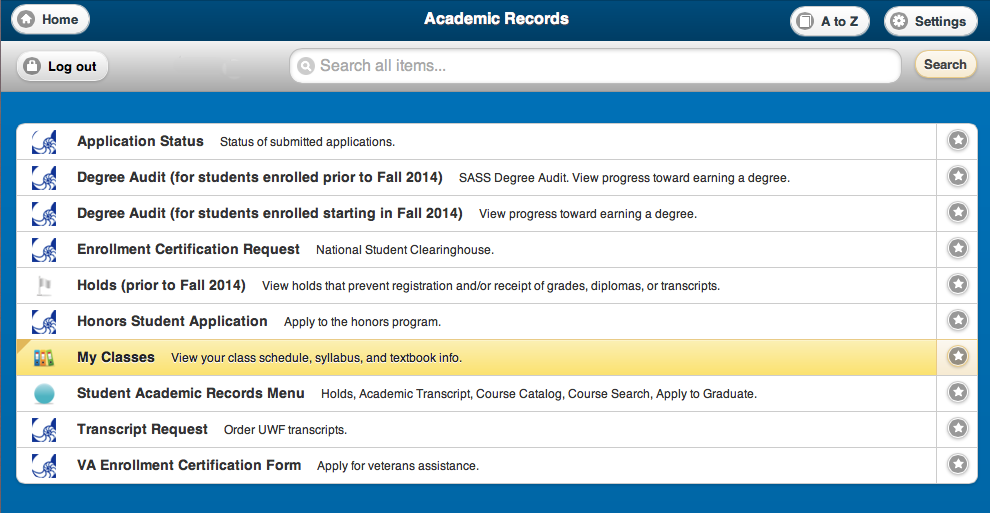The height and width of the screenshot is (513, 990).
Task: Click the flag icon next to Holds
Action: (44, 286)
